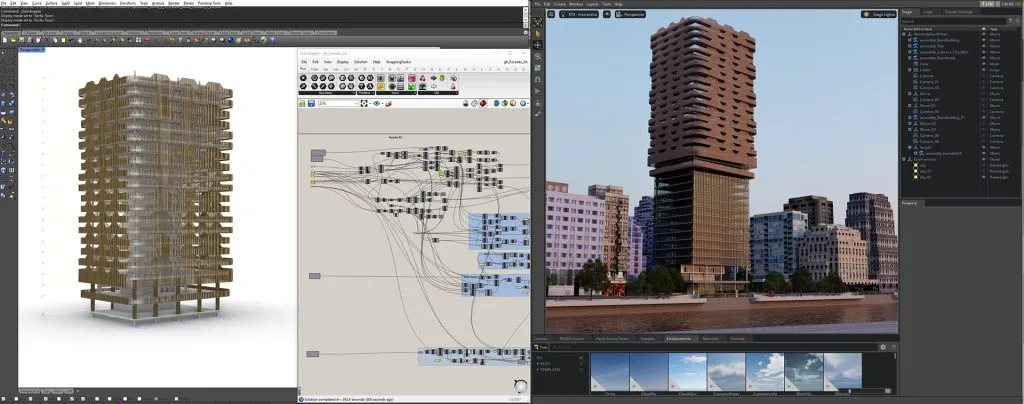Toggle visibility eye for Environment in Stage panel
This screenshot has width=1024, height=404.
point(984,159)
